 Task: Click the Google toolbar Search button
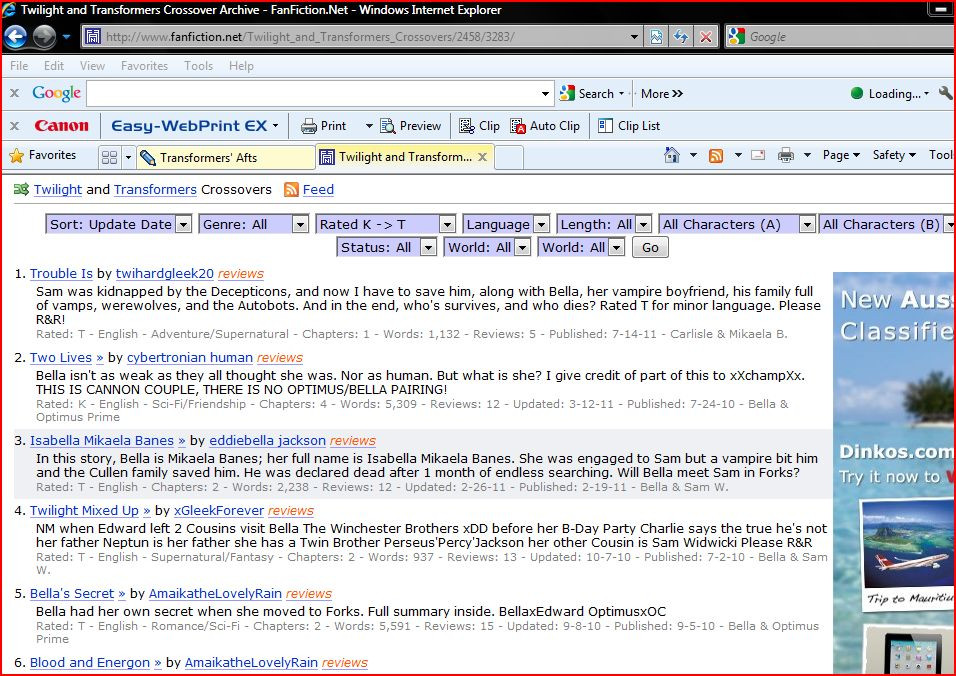coord(588,93)
